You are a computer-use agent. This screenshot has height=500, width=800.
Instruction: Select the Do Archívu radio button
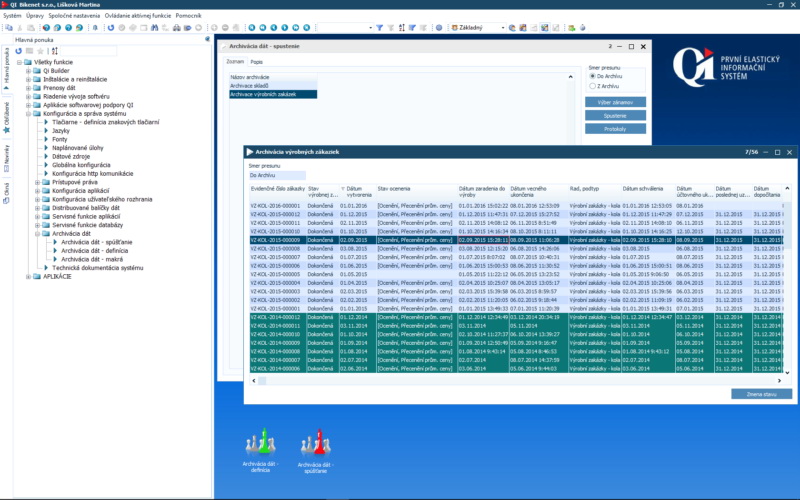tap(592, 76)
